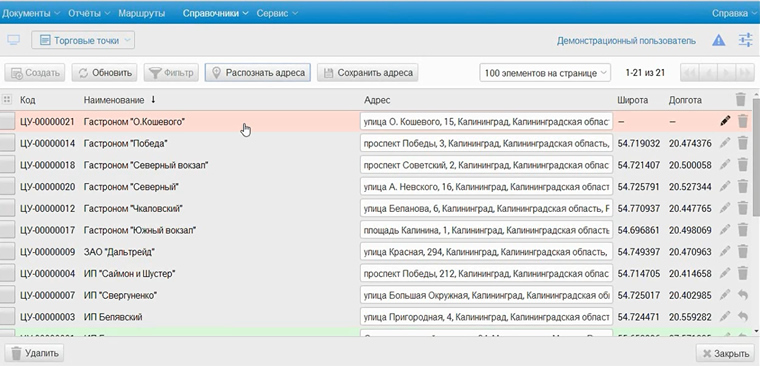Click the grid select-all icon in header
The height and width of the screenshot is (366, 760).
pyautogui.click(x=7, y=100)
